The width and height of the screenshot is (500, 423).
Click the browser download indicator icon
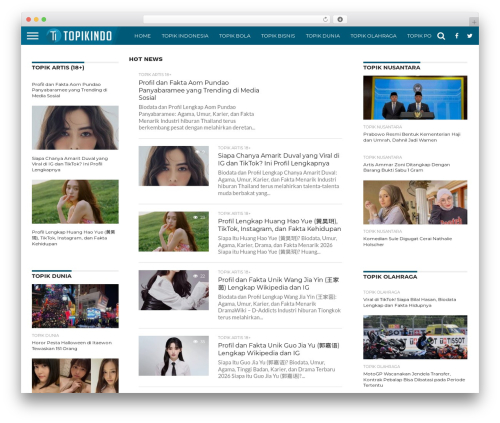pyautogui.click(x=340, y=20)
